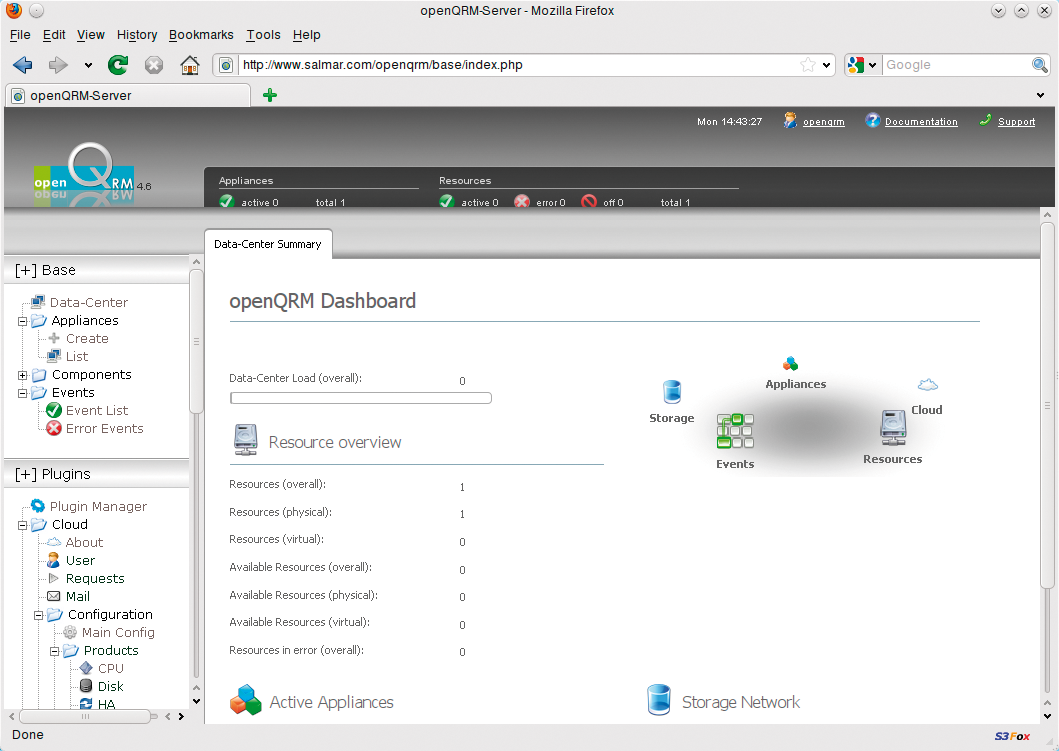Click the main page vertical scrollbar

[x=1048, y=405]
